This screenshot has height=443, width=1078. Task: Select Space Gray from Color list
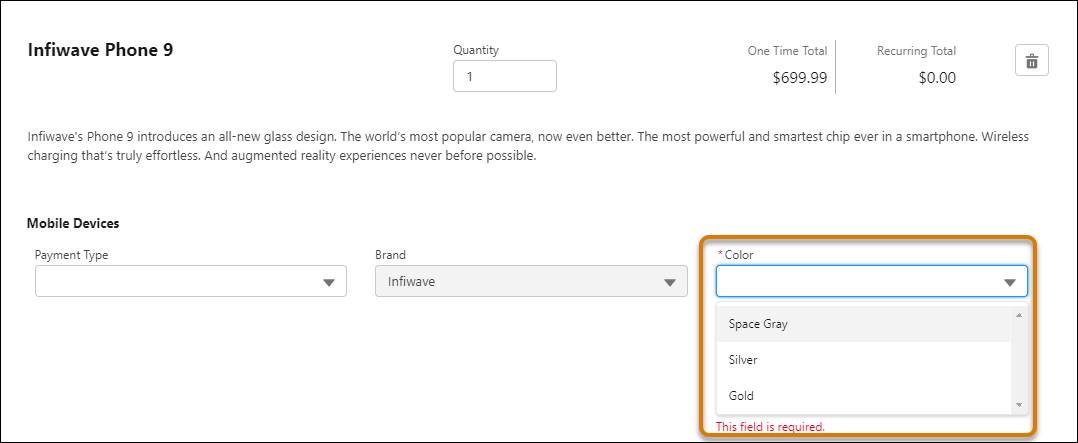pos(864,324)
